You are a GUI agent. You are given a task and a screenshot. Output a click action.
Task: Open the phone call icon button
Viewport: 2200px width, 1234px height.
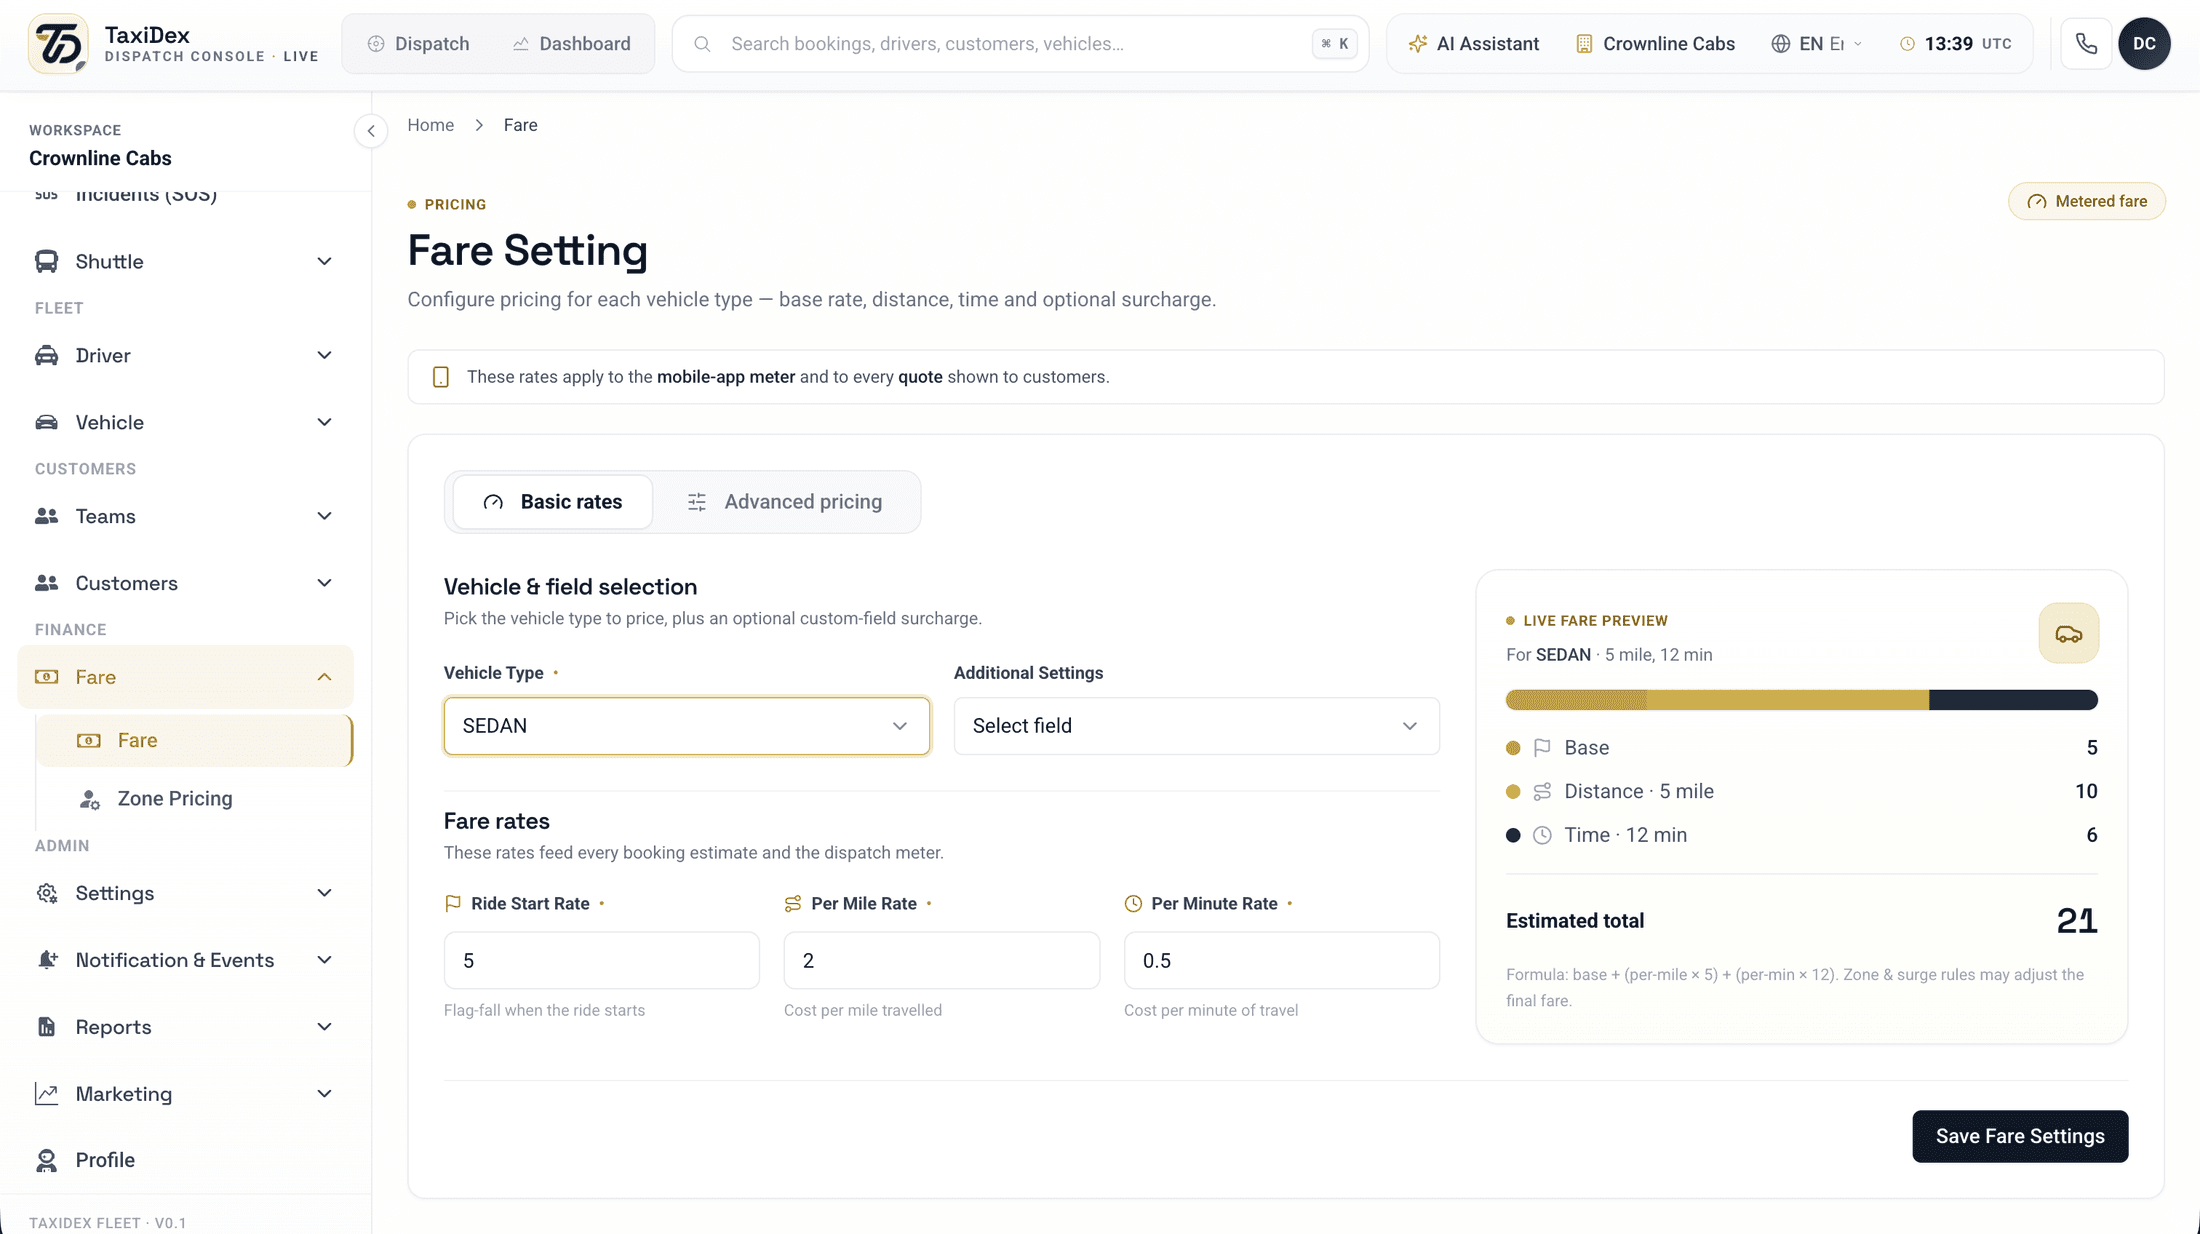2086,44
